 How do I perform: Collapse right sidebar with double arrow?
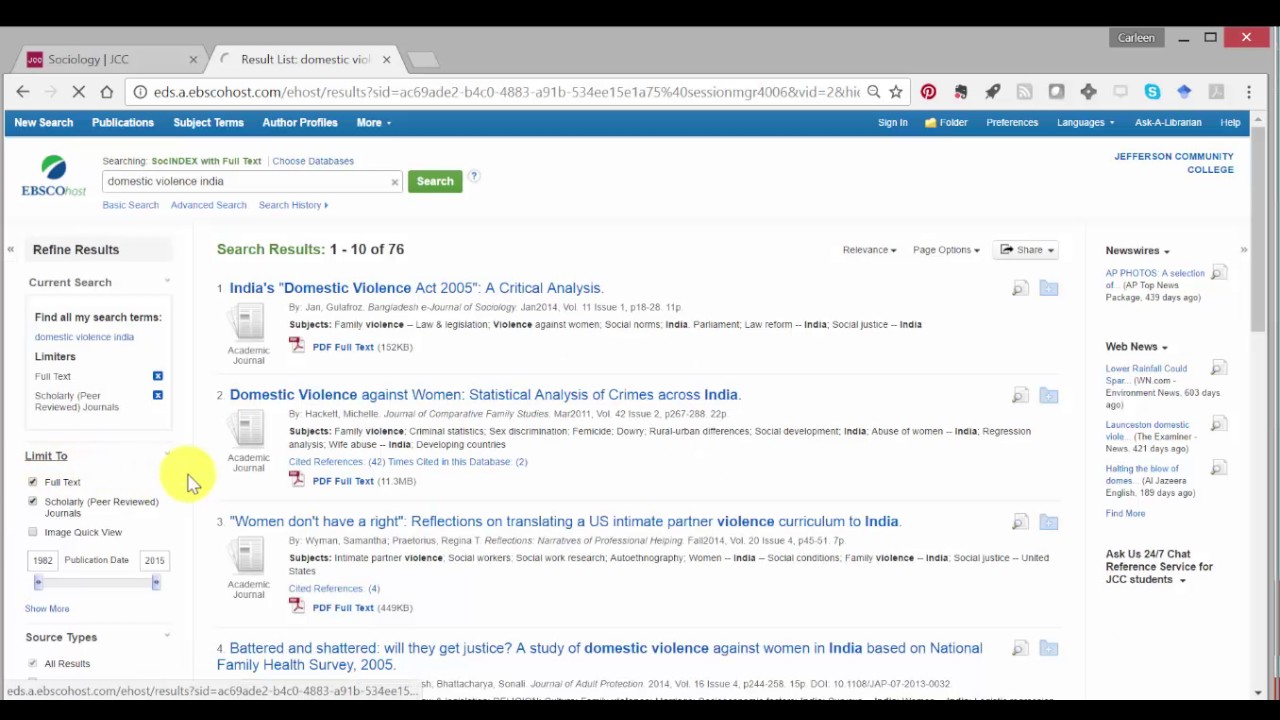[x=1243, y=250]
